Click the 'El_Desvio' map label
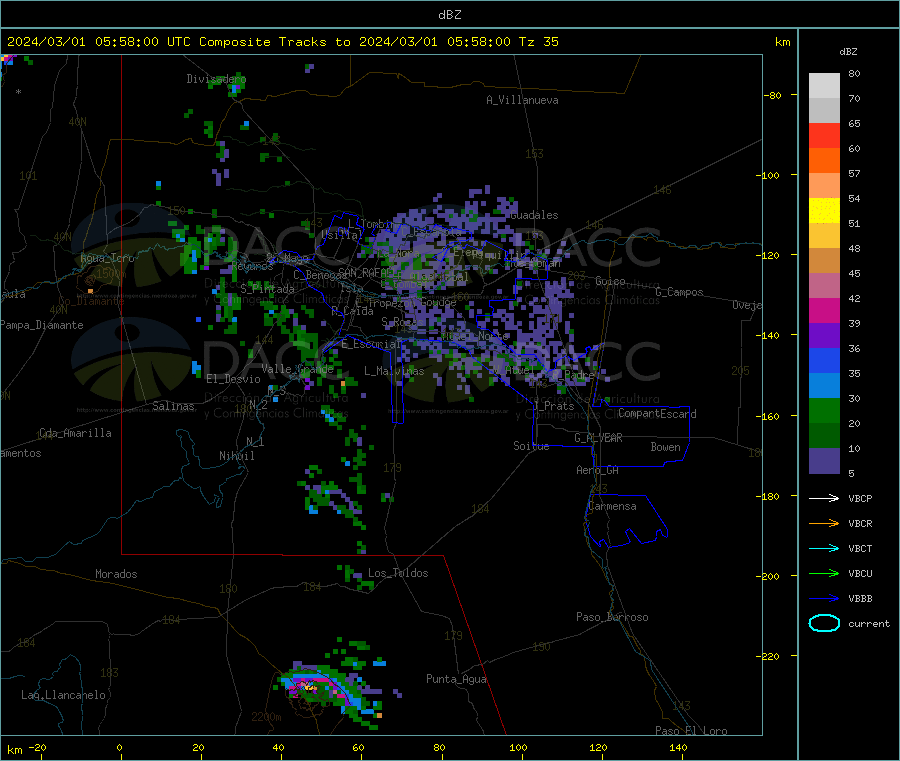 (x=233, y=379)
